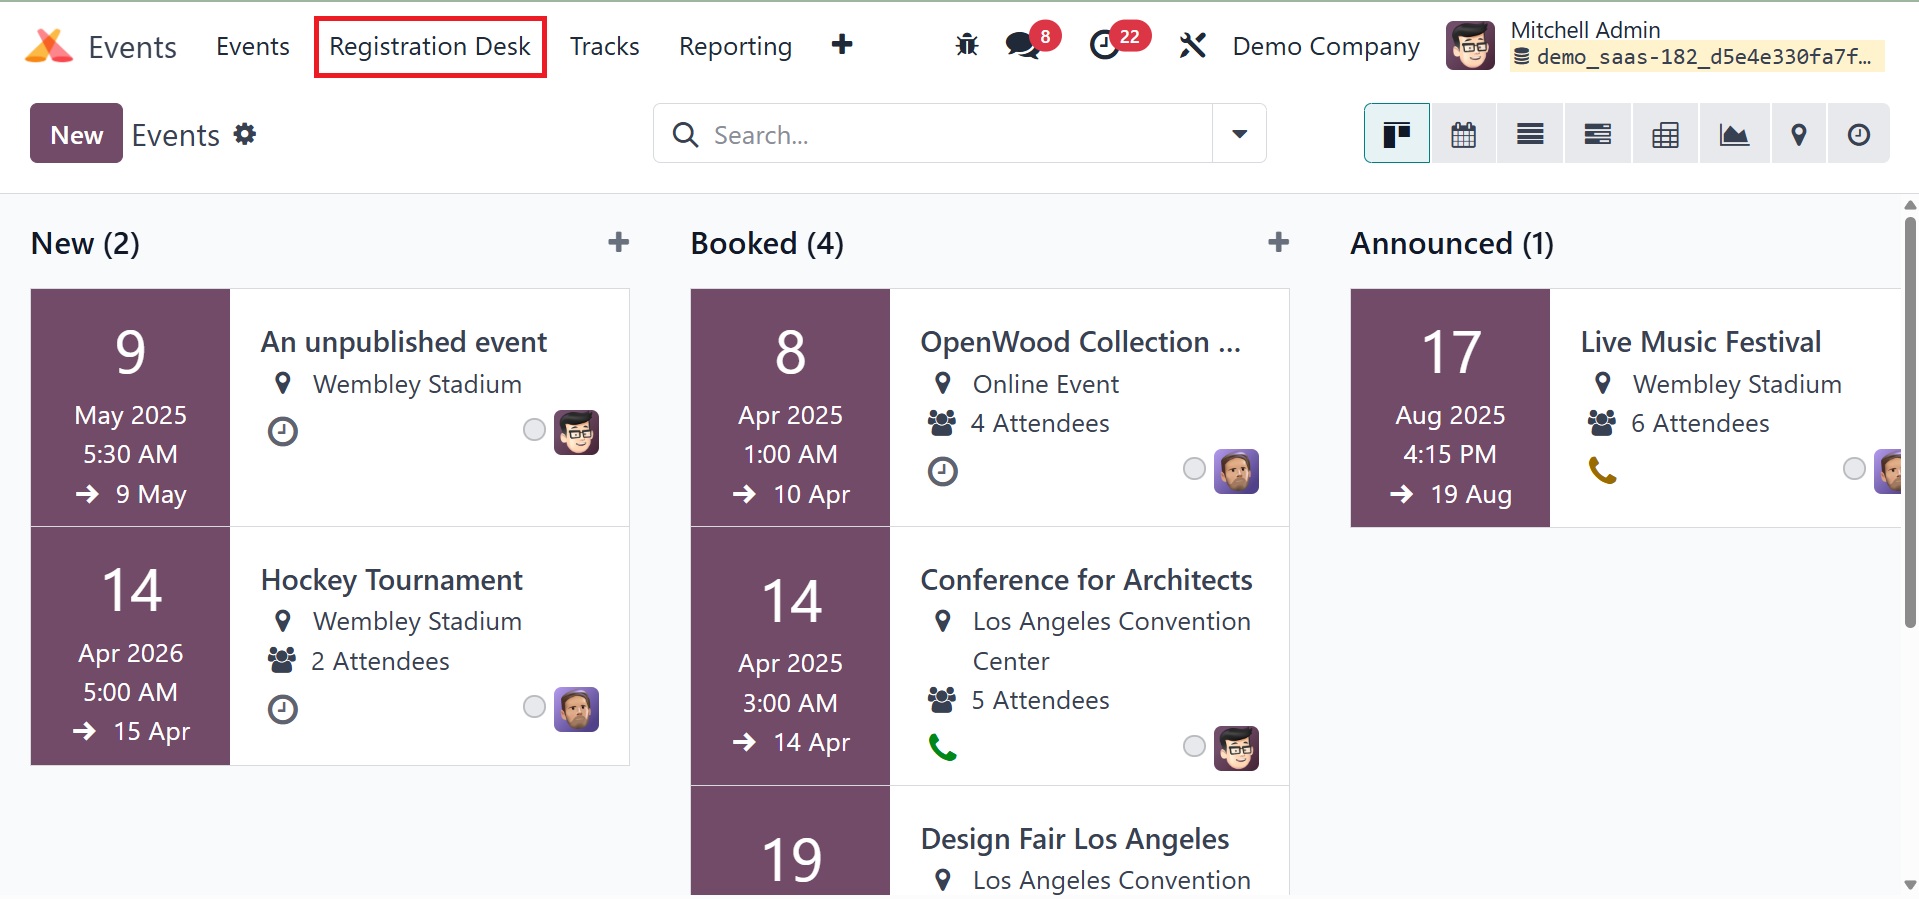Switch to map view
The image size is (1919, 899).
[x=1798, y=134]
